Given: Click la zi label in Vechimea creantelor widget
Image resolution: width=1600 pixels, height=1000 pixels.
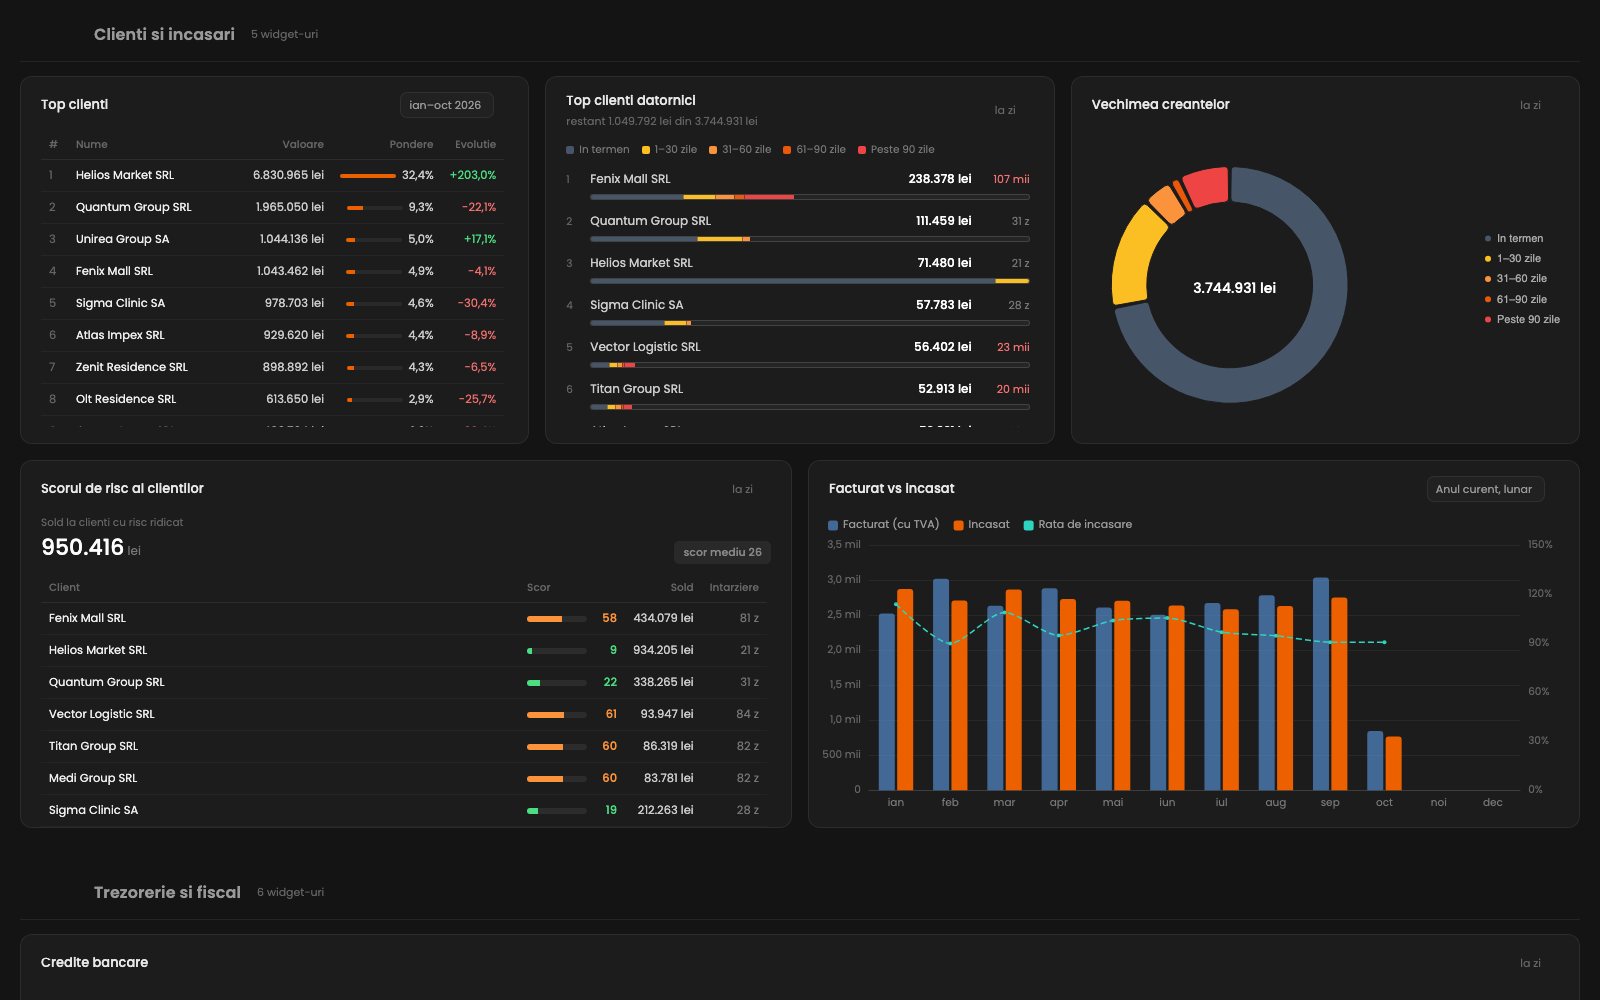Looking at the screenshot, I should tap(1530, 105).
